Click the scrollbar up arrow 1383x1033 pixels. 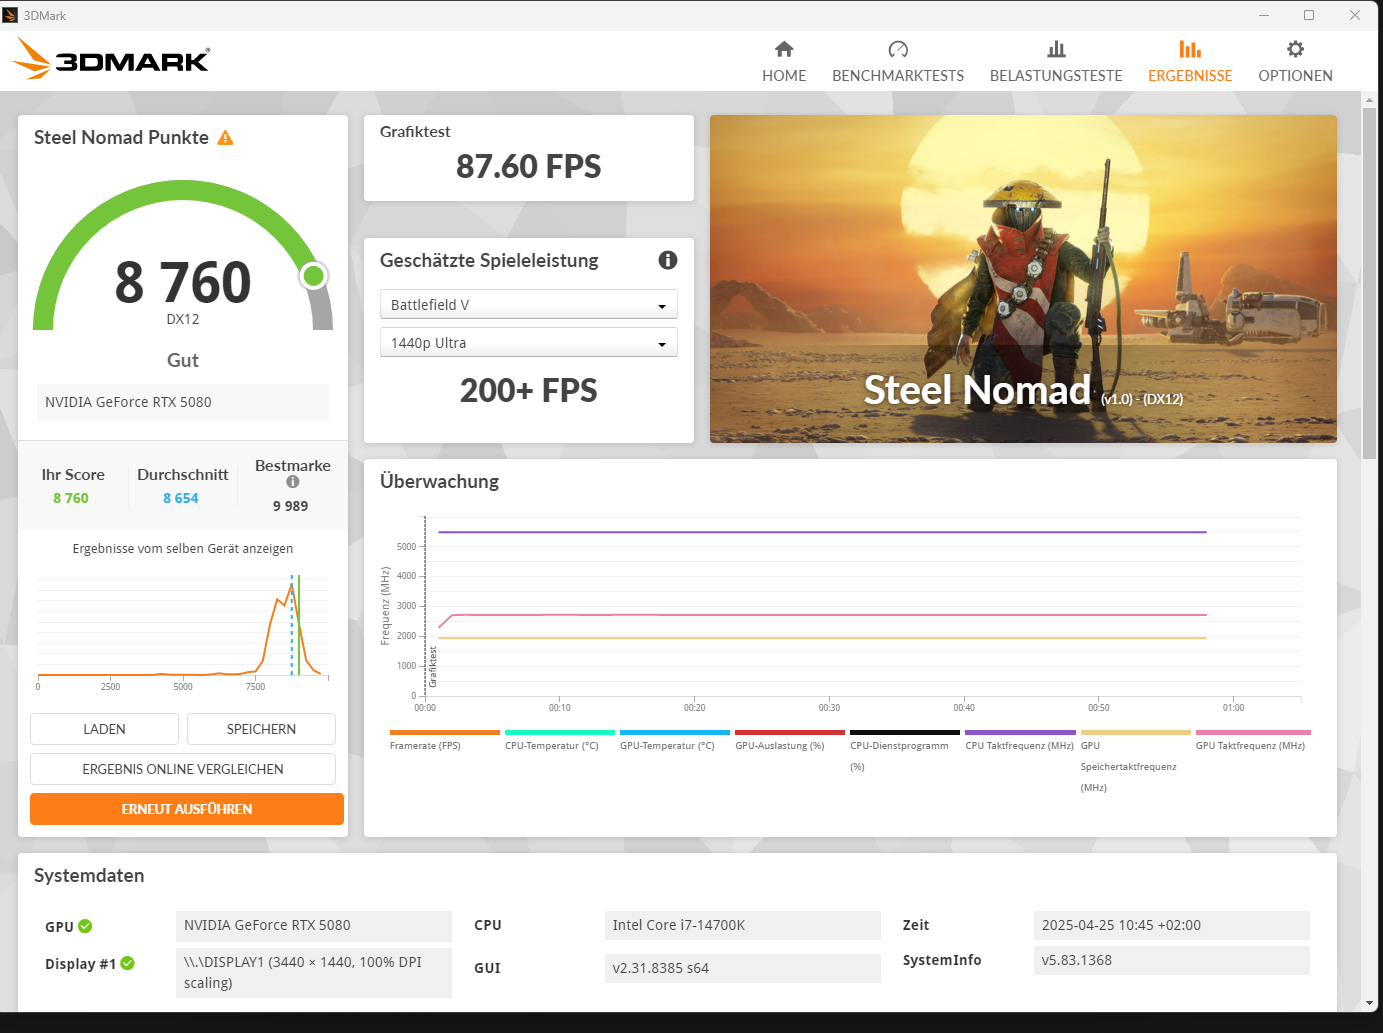(x=1369, y=100)
